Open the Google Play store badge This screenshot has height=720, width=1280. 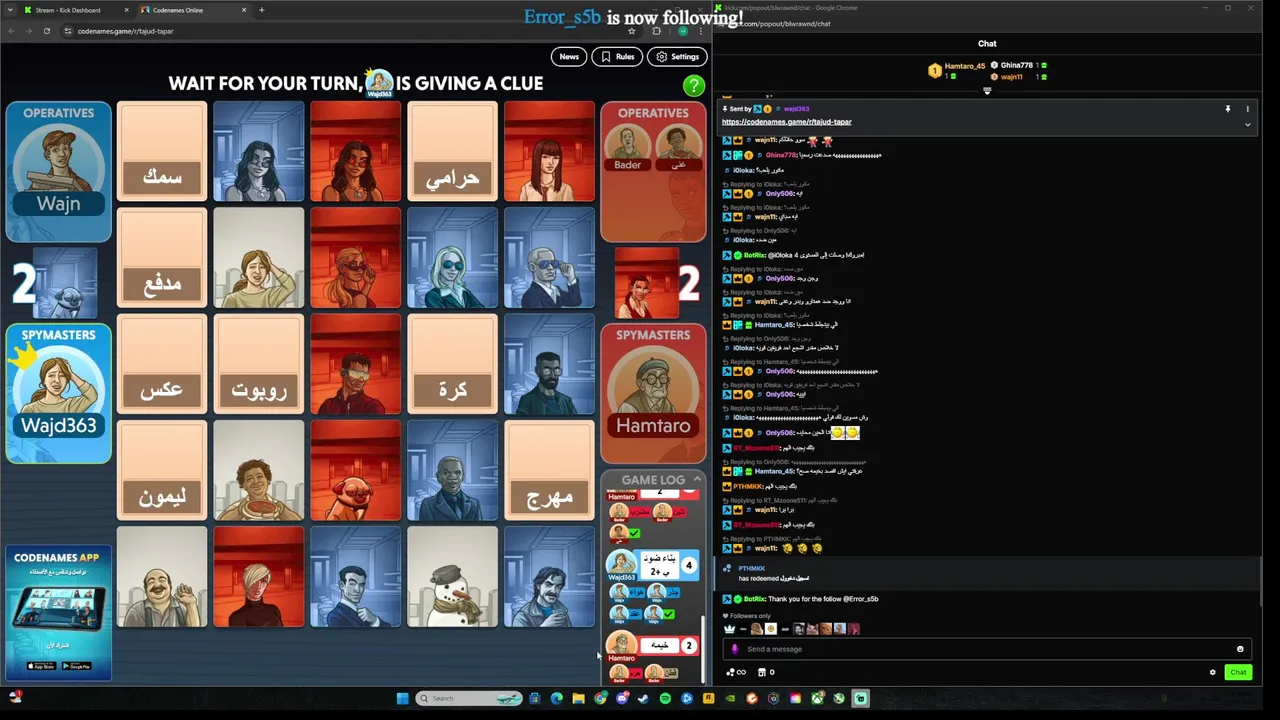77,666
